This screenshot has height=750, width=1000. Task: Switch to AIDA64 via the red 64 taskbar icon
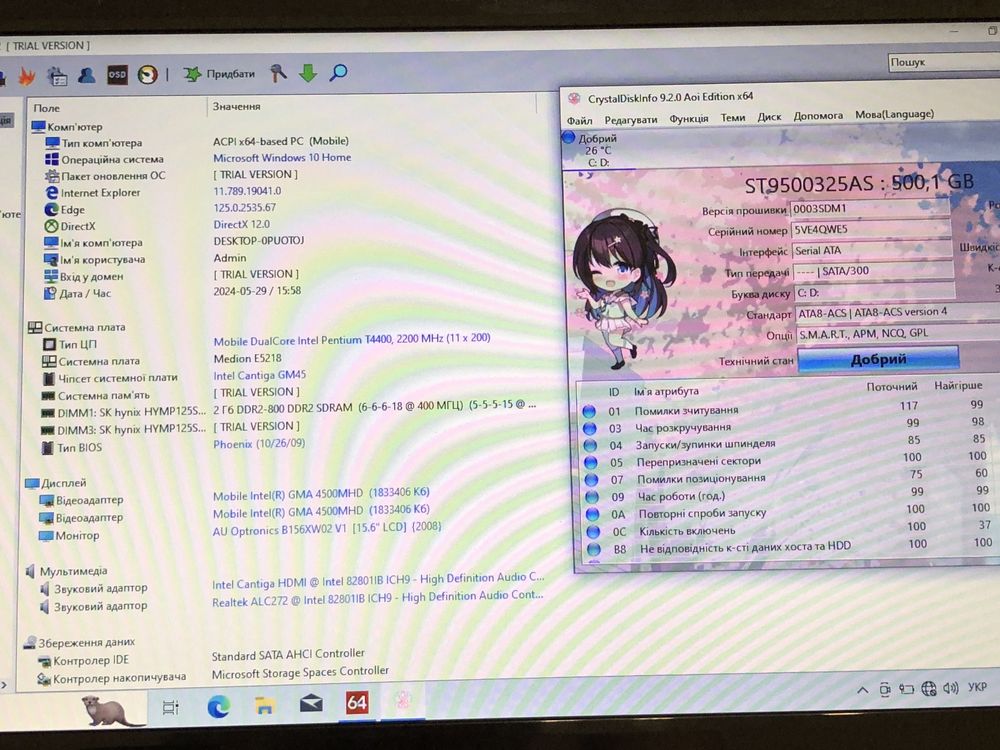point(357,703)
